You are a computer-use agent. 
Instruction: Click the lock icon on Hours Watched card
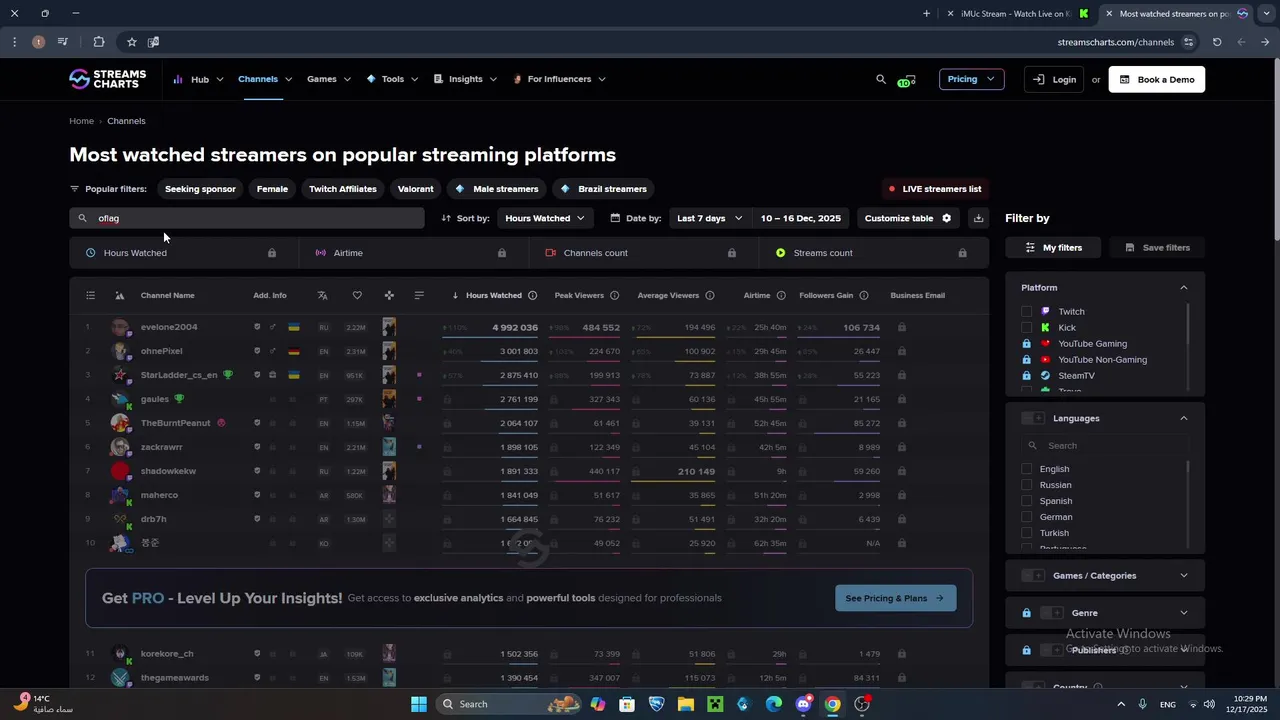(272, 253)
